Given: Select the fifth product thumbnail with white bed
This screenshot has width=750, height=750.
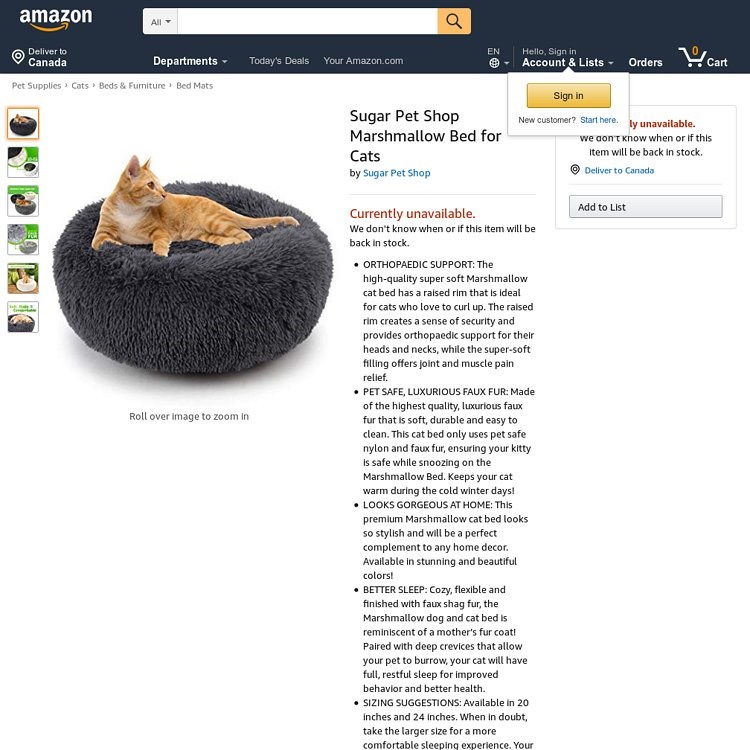Looking at the screenshot, I should click(x=23, y=278).
